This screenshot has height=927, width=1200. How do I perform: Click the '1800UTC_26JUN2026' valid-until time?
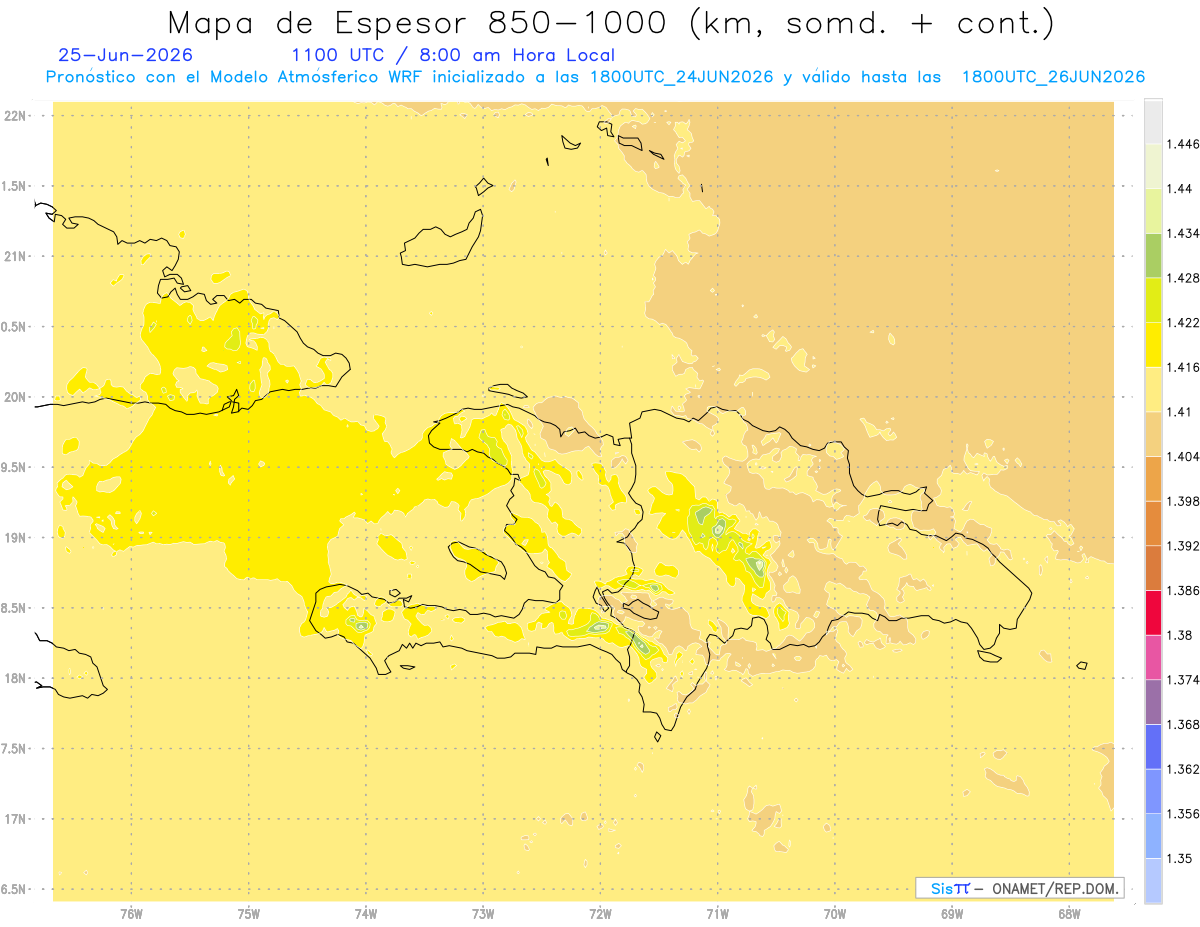(x=1053, y=77)
